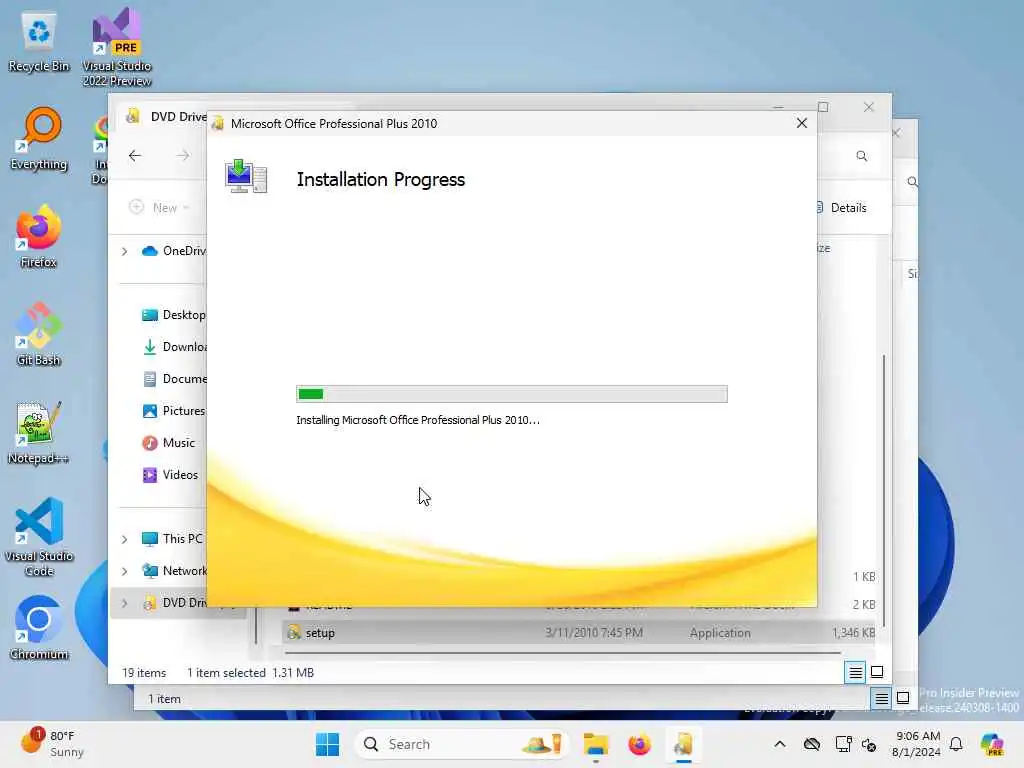This screenshot has height=768, width=1024.
Task: Click the vertical scrollbar in DVD Drive window
Action: [884, 490]
